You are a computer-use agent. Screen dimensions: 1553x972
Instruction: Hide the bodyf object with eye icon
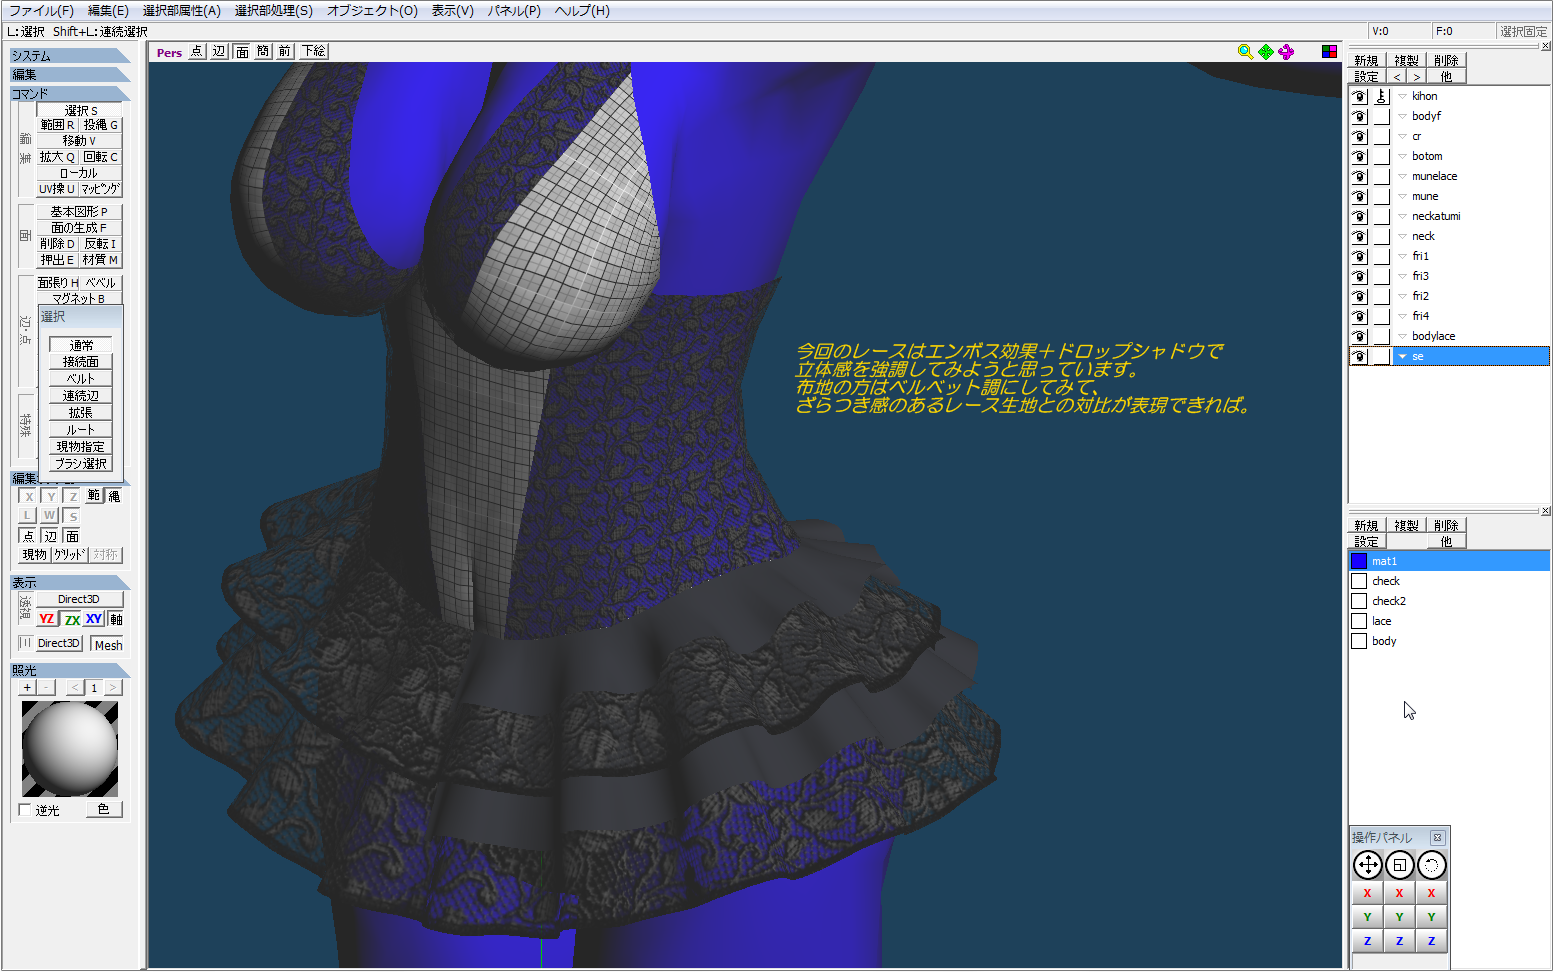click(x=1359, y=117)
